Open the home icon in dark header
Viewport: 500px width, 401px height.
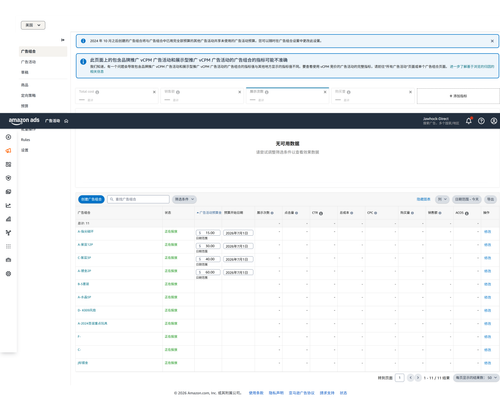(66, 121)
